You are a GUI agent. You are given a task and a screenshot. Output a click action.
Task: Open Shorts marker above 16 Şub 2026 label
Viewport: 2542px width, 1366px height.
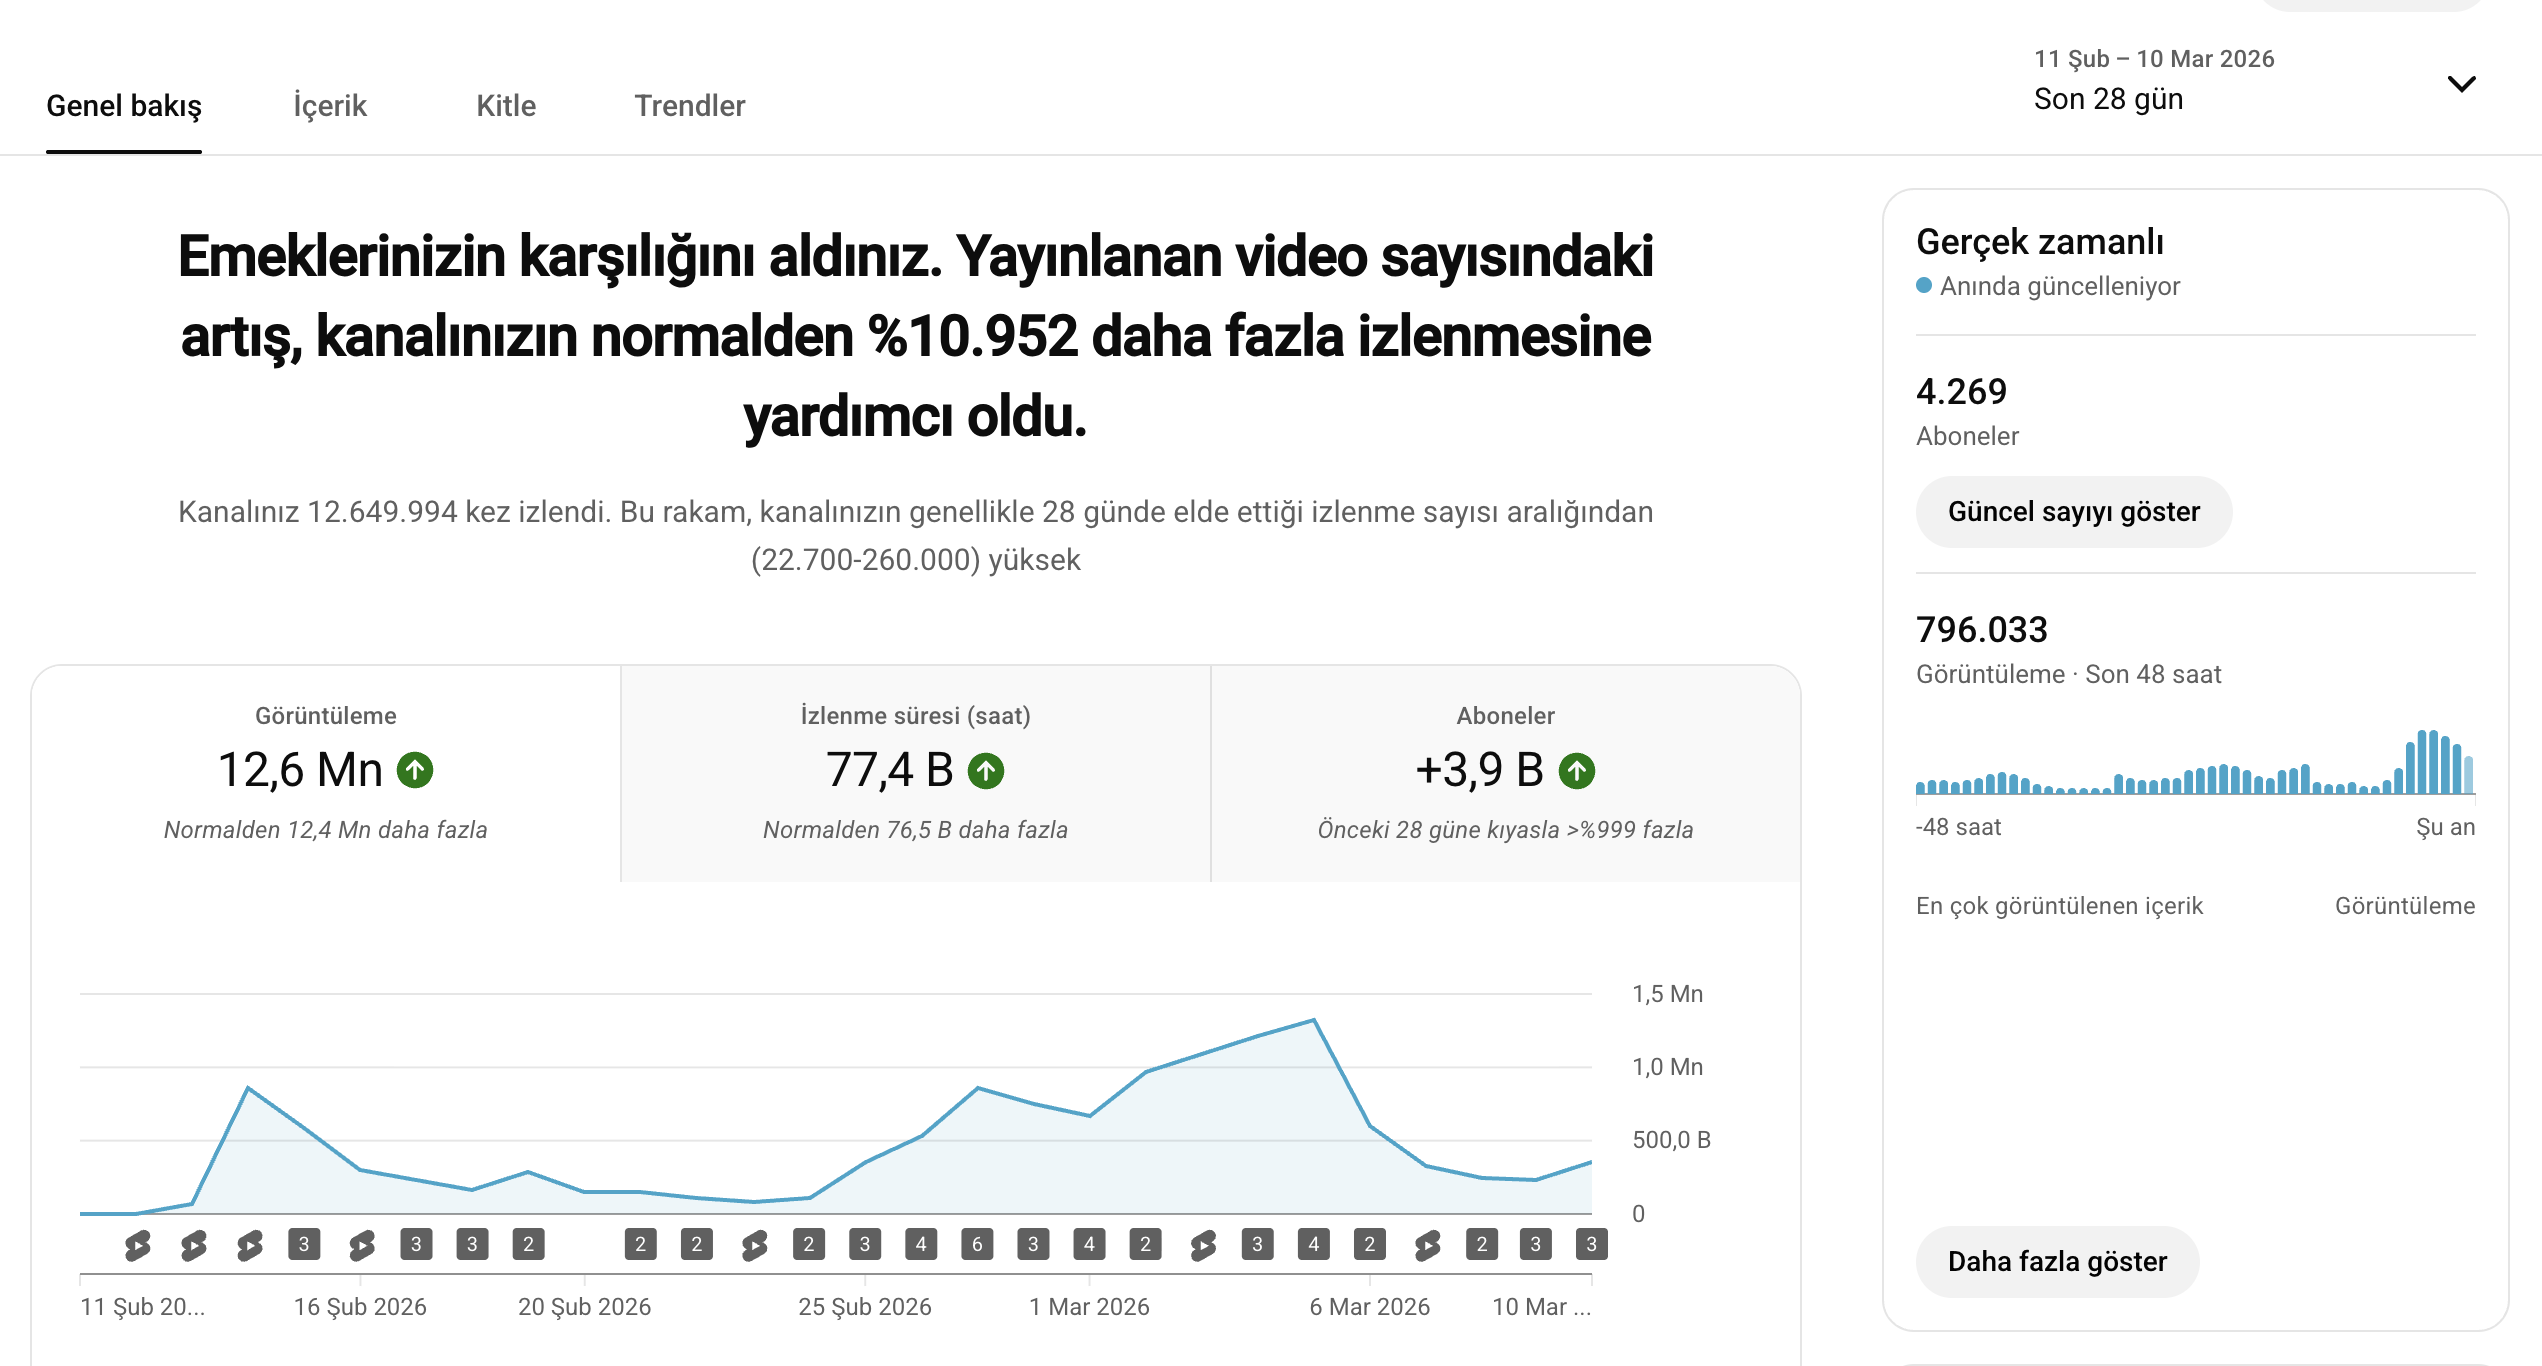click(362, 1244)
